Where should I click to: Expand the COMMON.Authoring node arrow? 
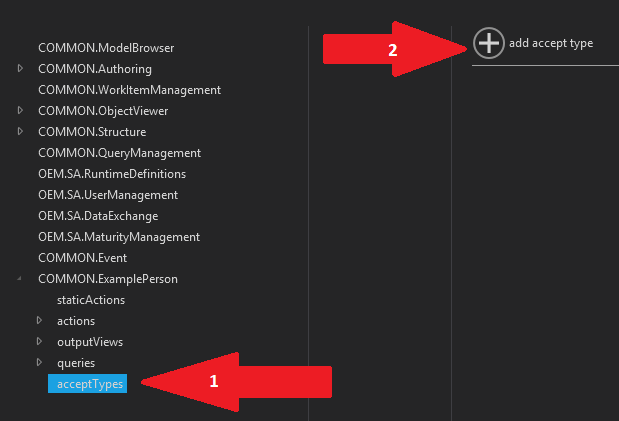coord(20,68)
